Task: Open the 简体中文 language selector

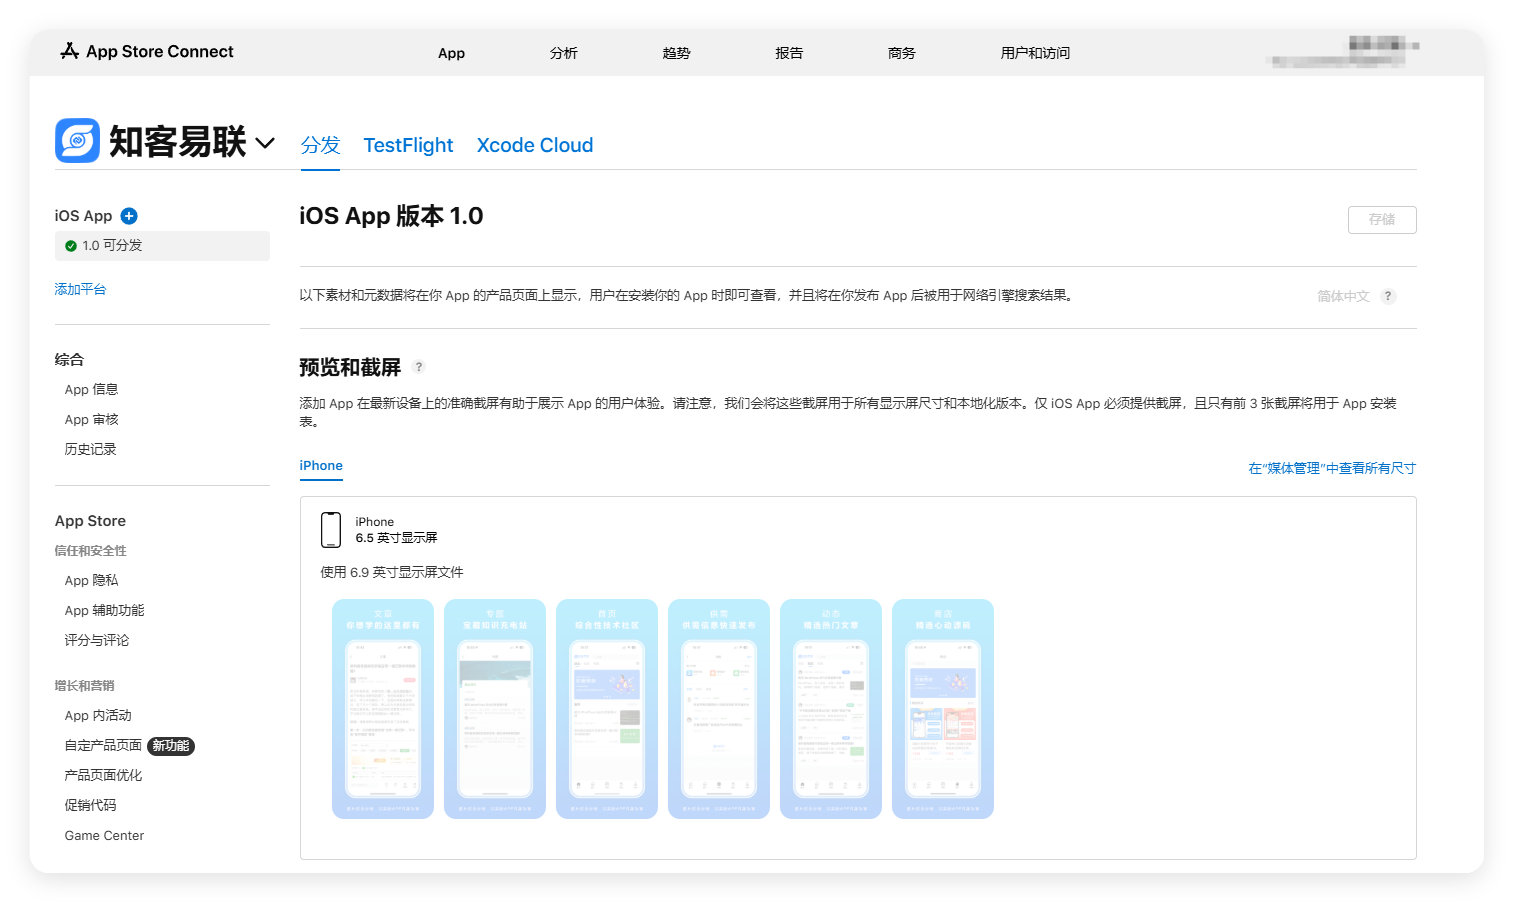Action: (1343, 296)
